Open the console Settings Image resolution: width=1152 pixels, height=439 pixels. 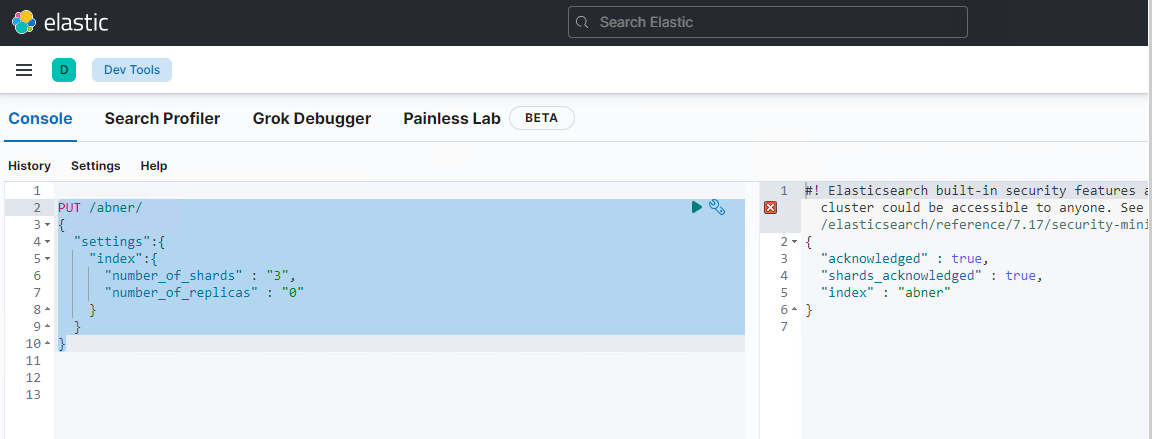pyautogui.click(x=96, y=166)
